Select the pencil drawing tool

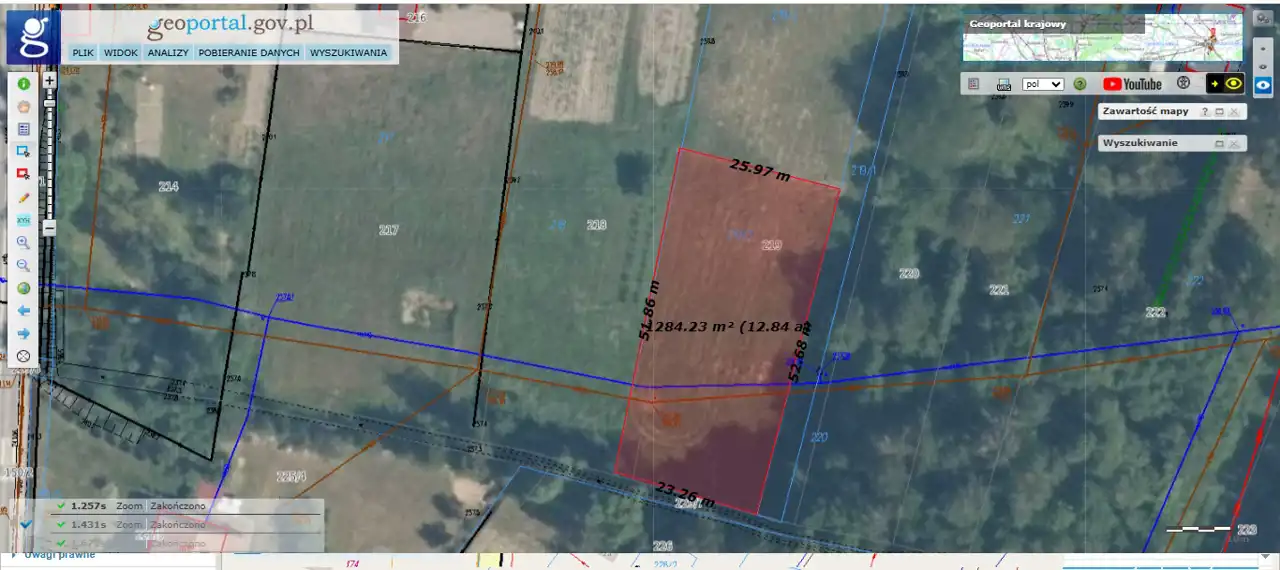pyautogui.click(x=23, y=197)
